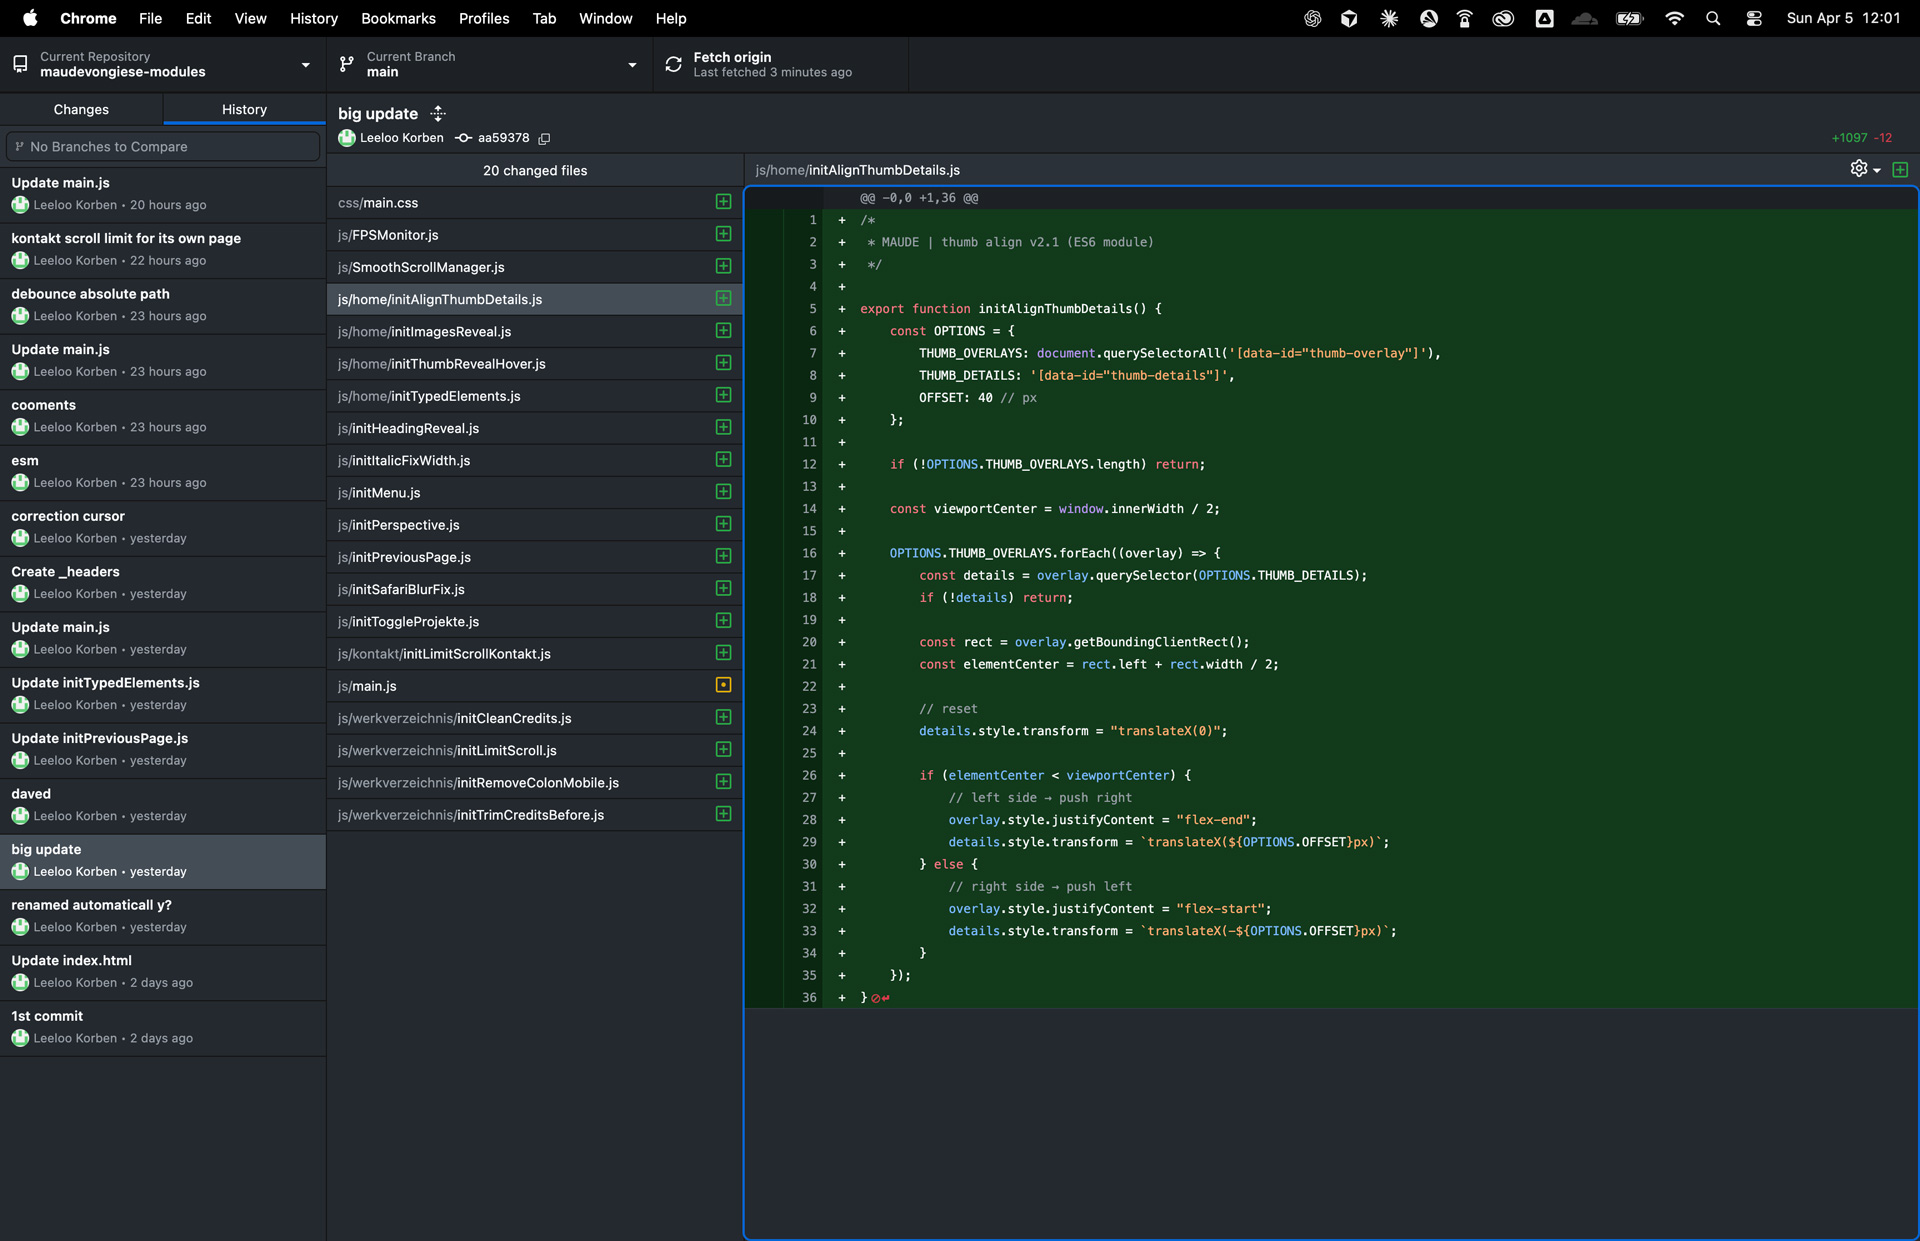Click the 'No Branches to Compare' field
This screenshot has height=1241, width=1920.
(163, 146)
